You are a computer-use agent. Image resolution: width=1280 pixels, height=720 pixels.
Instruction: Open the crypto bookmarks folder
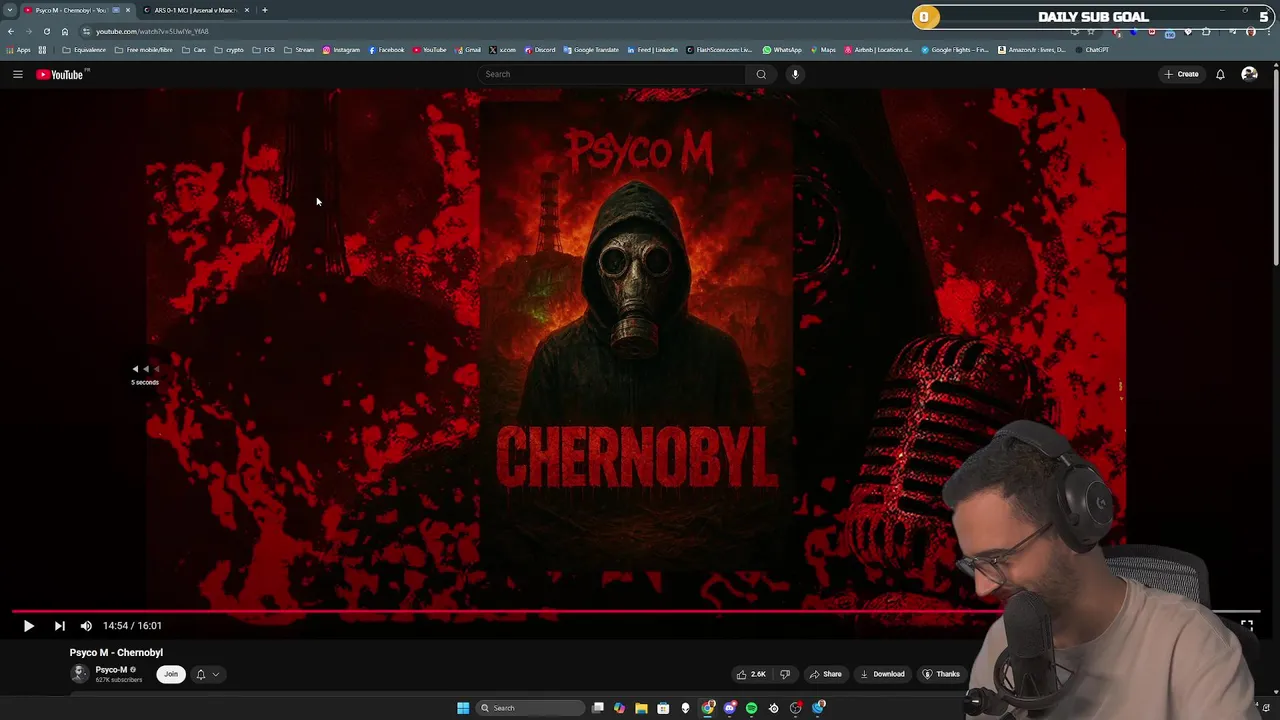[229, 50]
